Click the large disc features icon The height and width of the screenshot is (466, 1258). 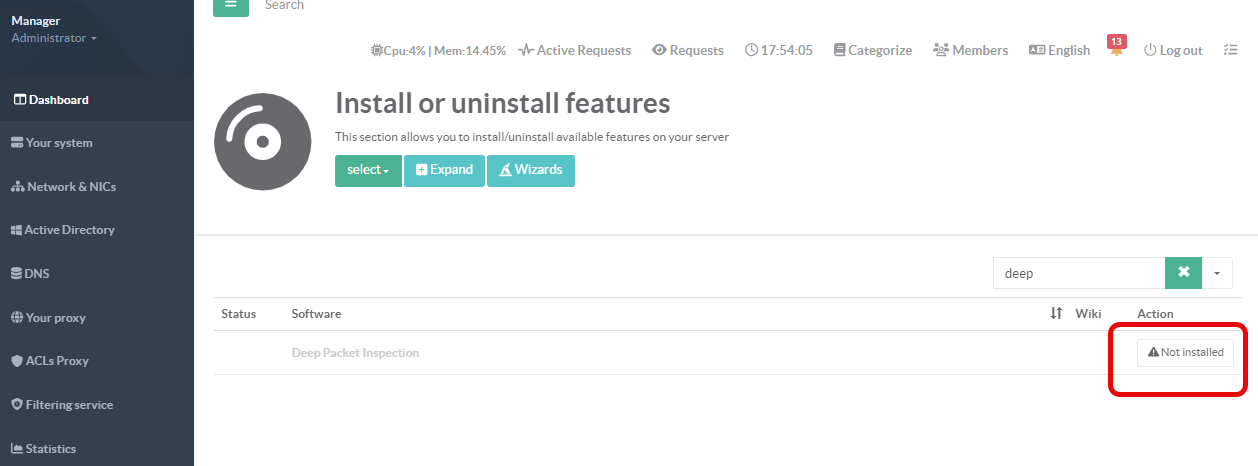262,142
